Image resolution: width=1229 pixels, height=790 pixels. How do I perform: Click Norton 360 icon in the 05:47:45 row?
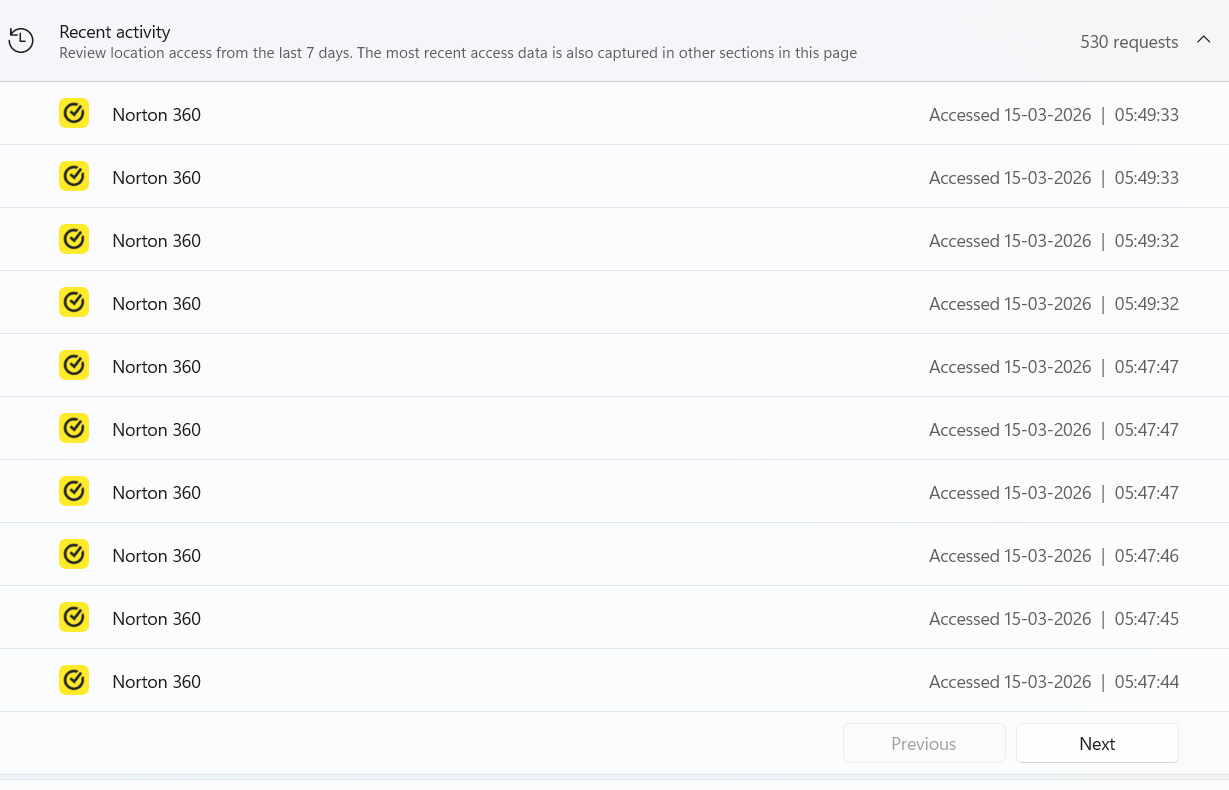(74, 617)
